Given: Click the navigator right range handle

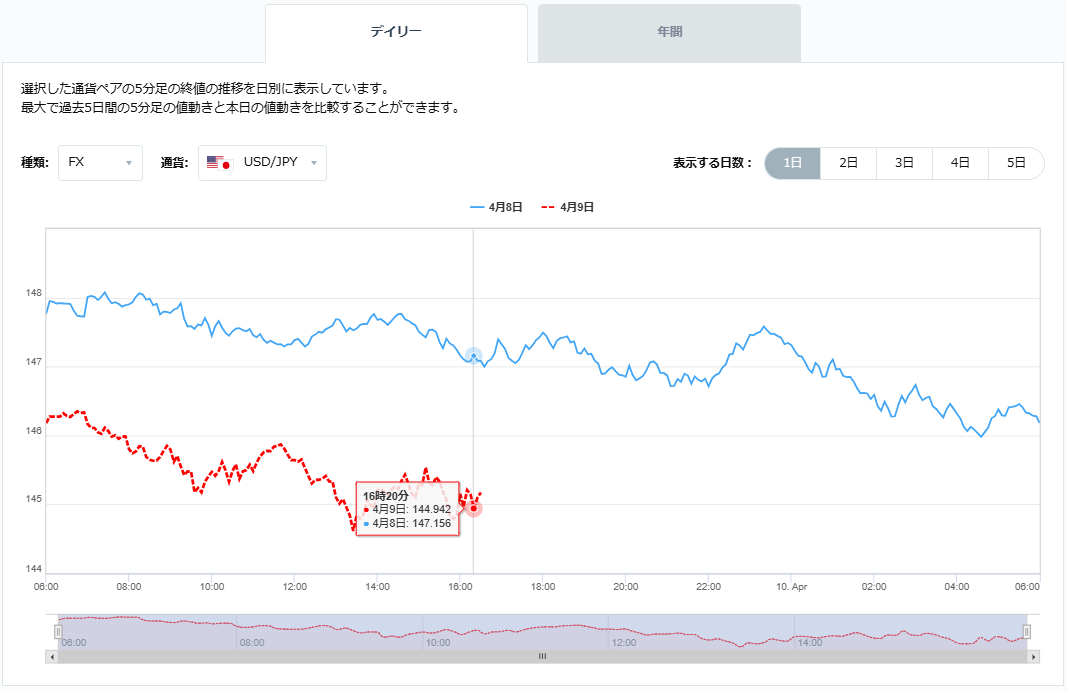Looking at the screenshot, I should [x=1027, y=632].
